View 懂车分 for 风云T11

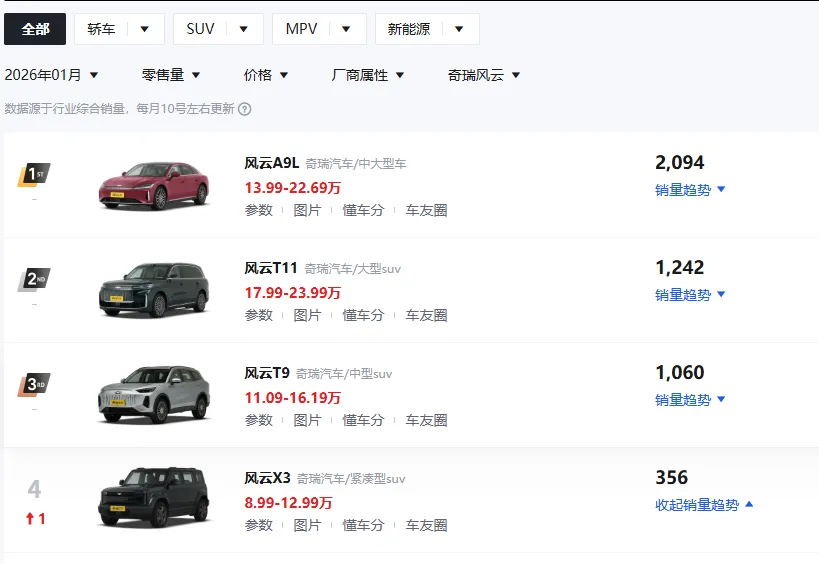363,315
